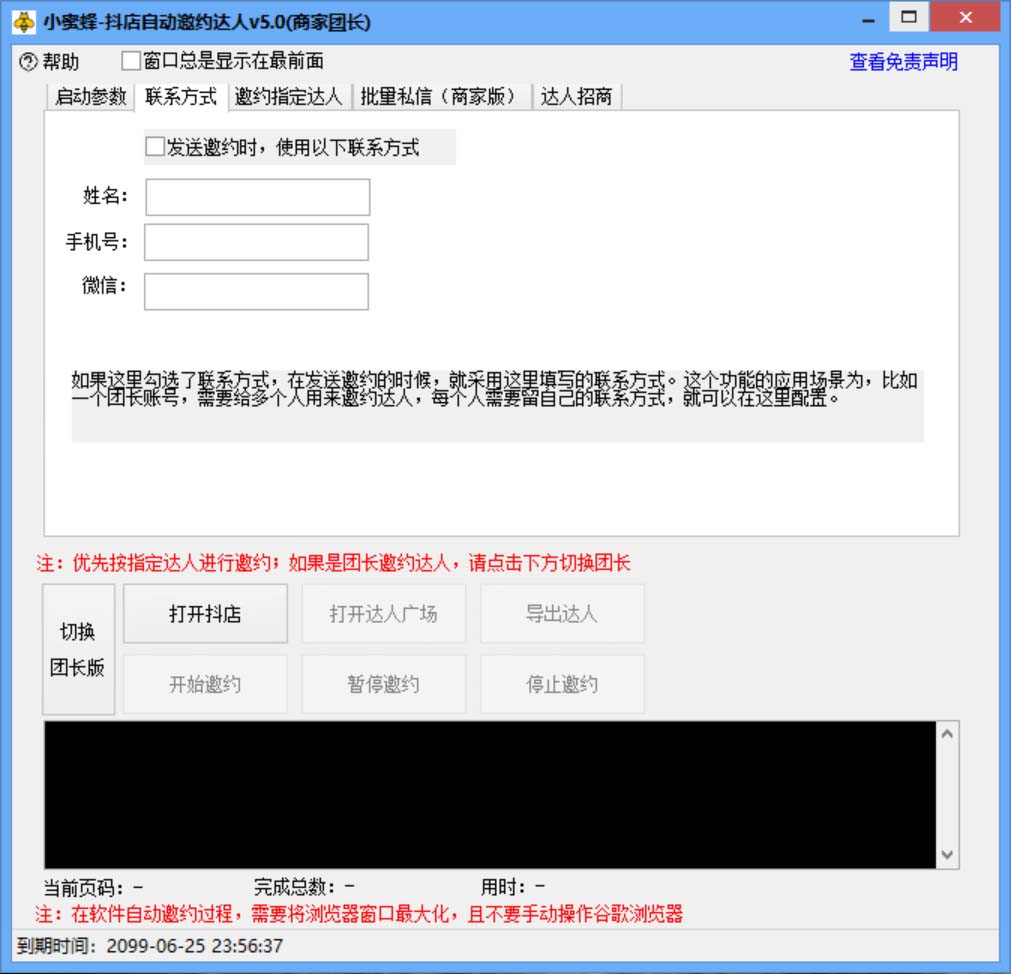Check 发送邀约时，使用以下联系方式
This screenshot has width=1011, height=974.
tap(154, 146)
